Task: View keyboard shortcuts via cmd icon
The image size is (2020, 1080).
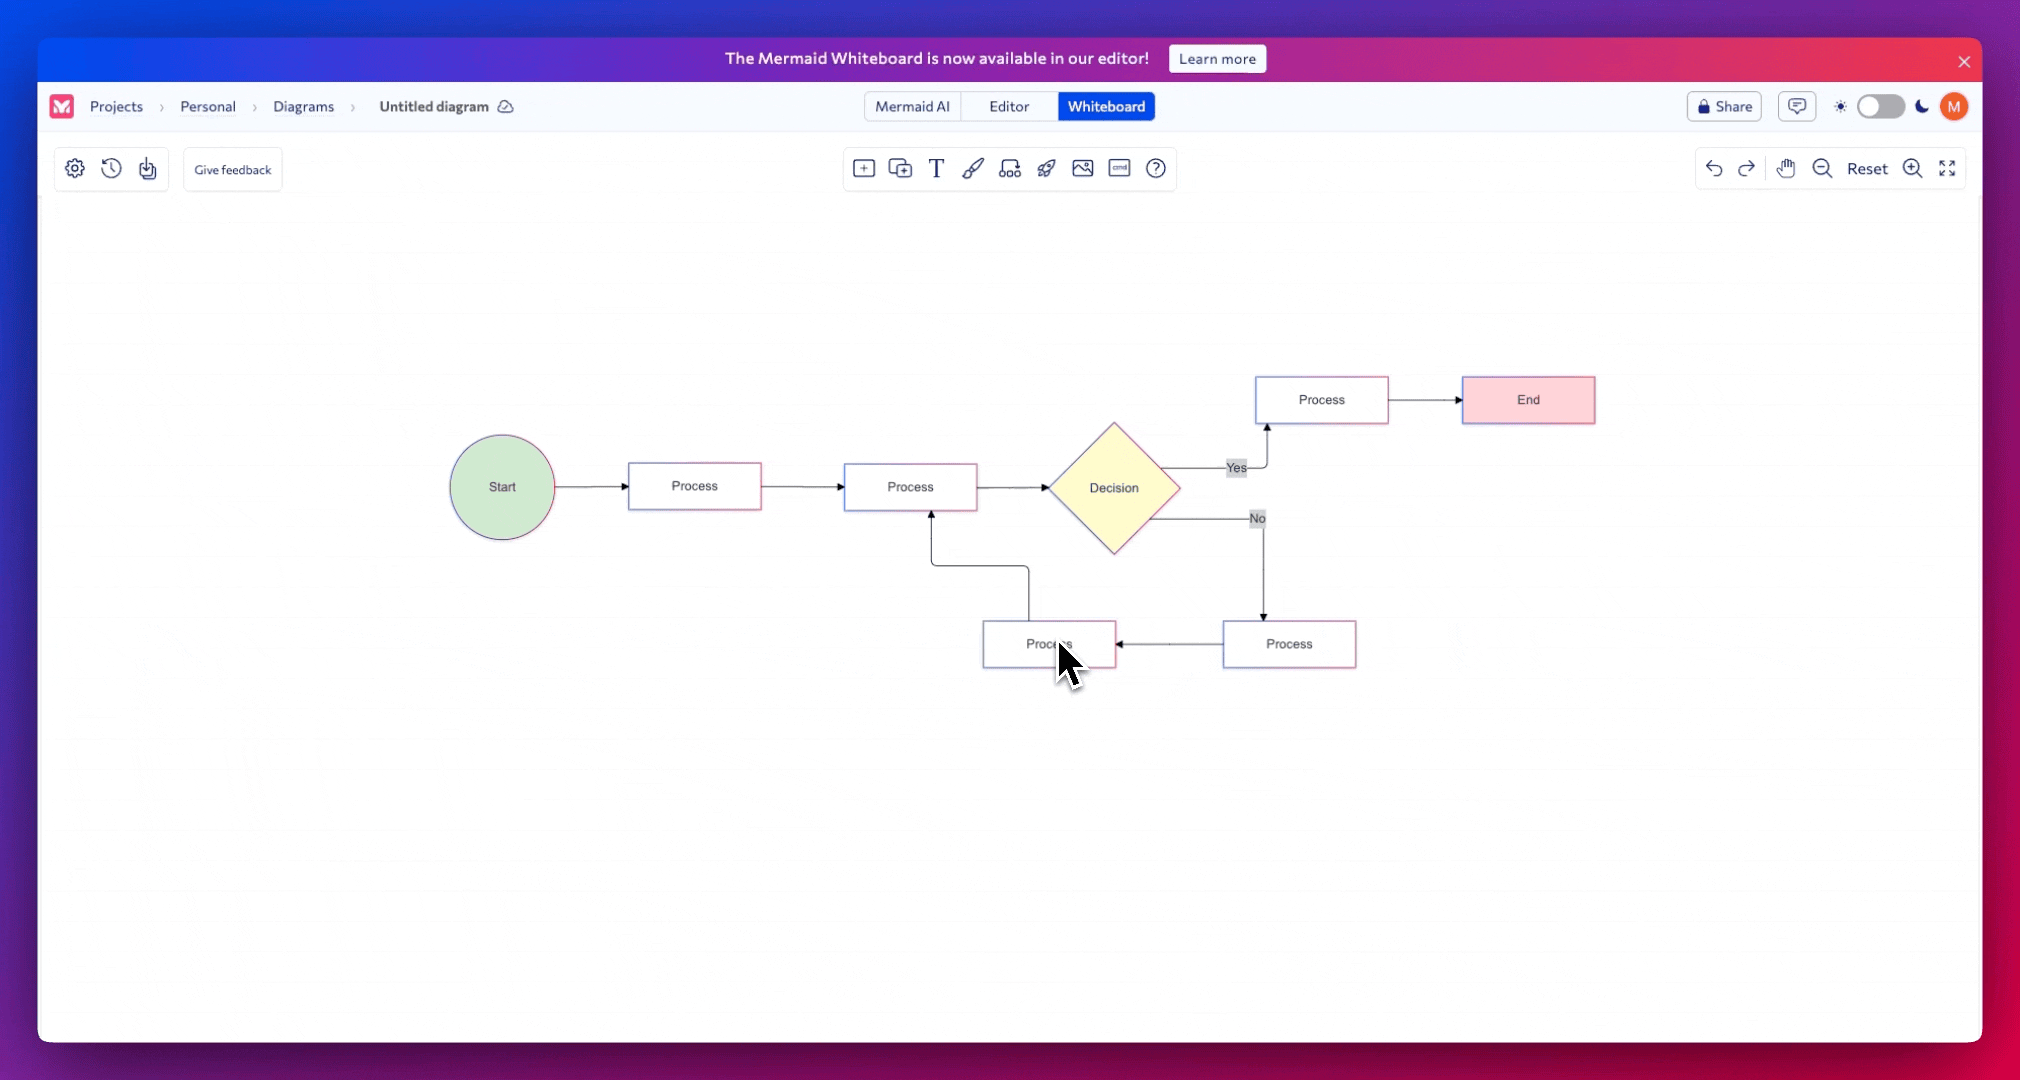Action: pyautogui.click(x=1119, y=168)
